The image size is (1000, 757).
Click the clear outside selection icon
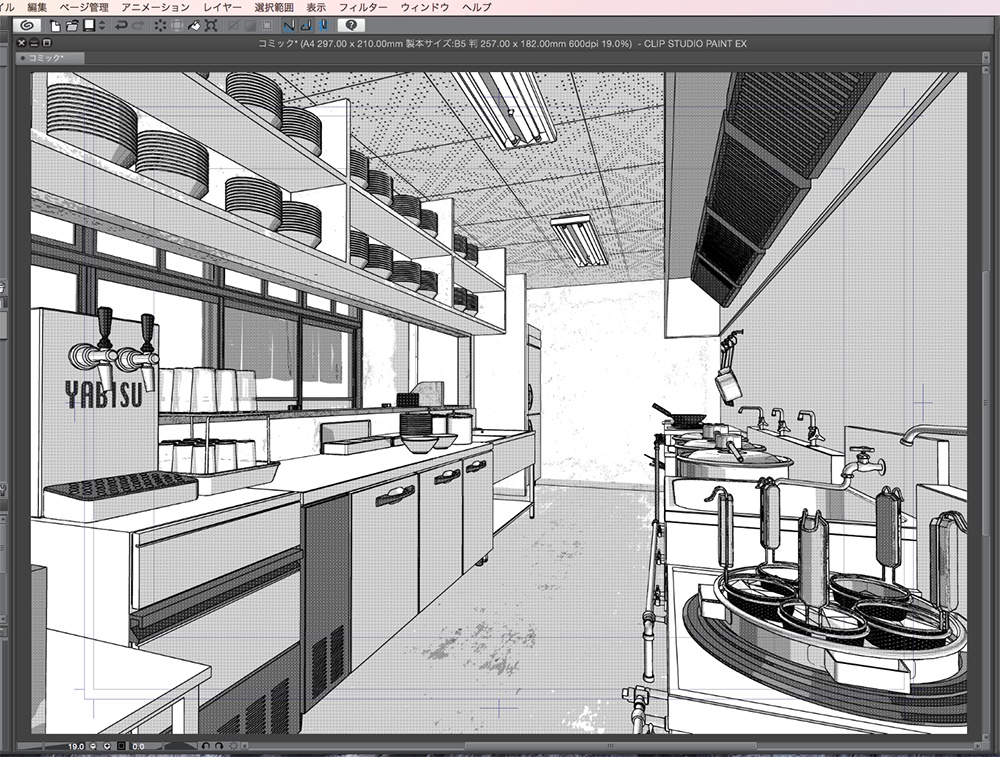177,26
